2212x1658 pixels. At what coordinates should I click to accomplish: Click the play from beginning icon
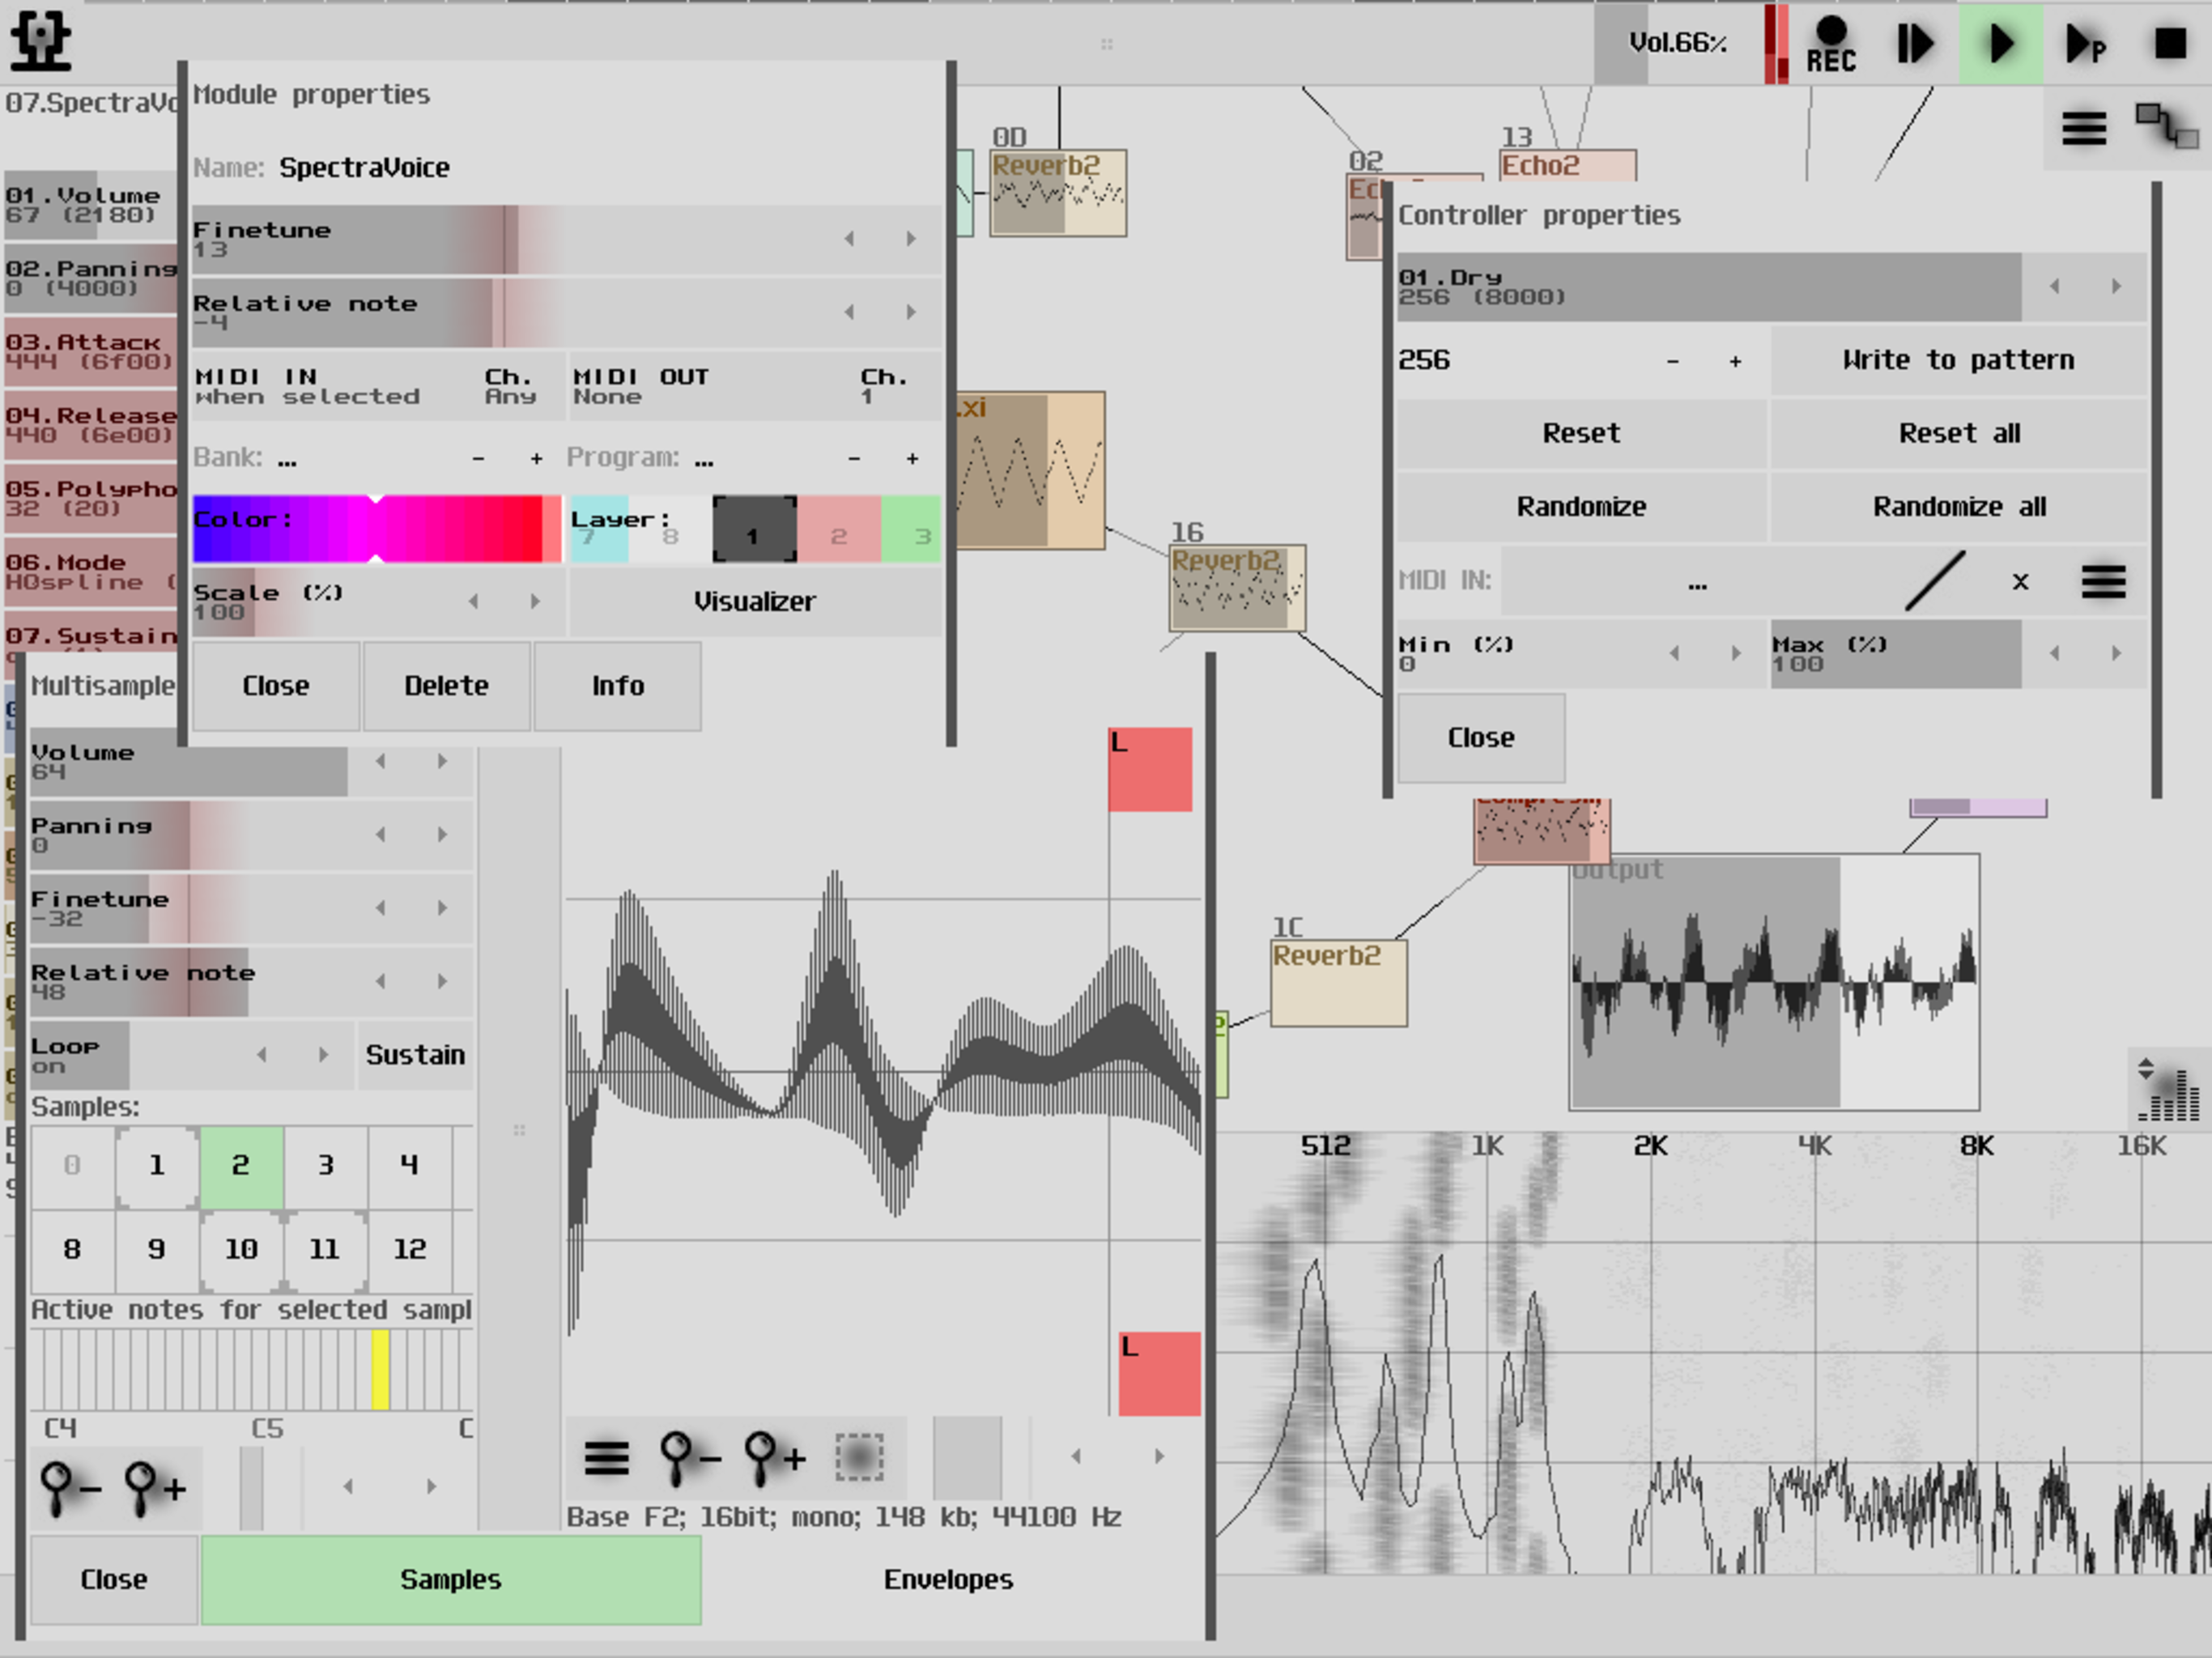point(1914,44)
